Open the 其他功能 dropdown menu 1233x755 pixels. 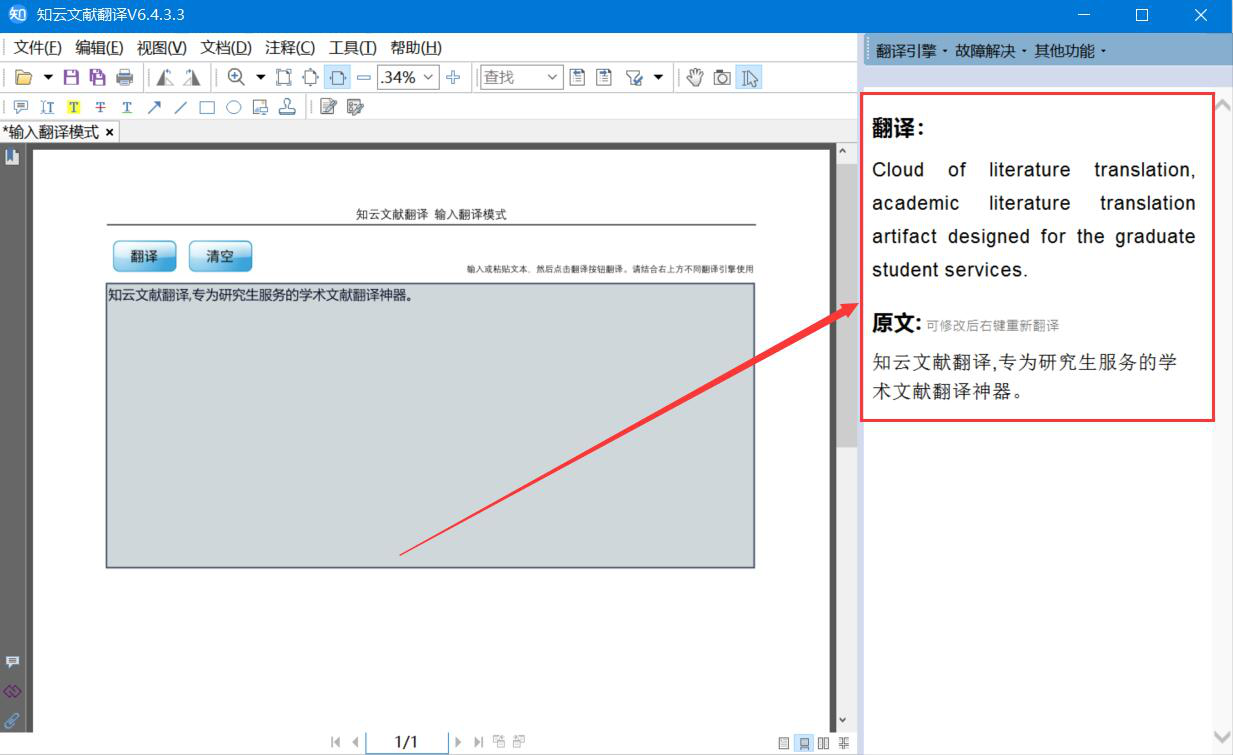pos(1070,51)
